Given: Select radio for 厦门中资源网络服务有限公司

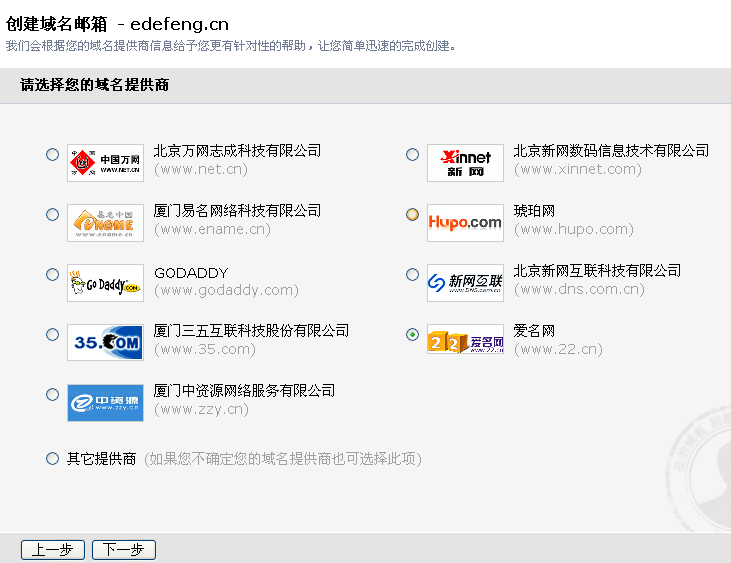Looking at the screenshot, I should click(52, 394).
